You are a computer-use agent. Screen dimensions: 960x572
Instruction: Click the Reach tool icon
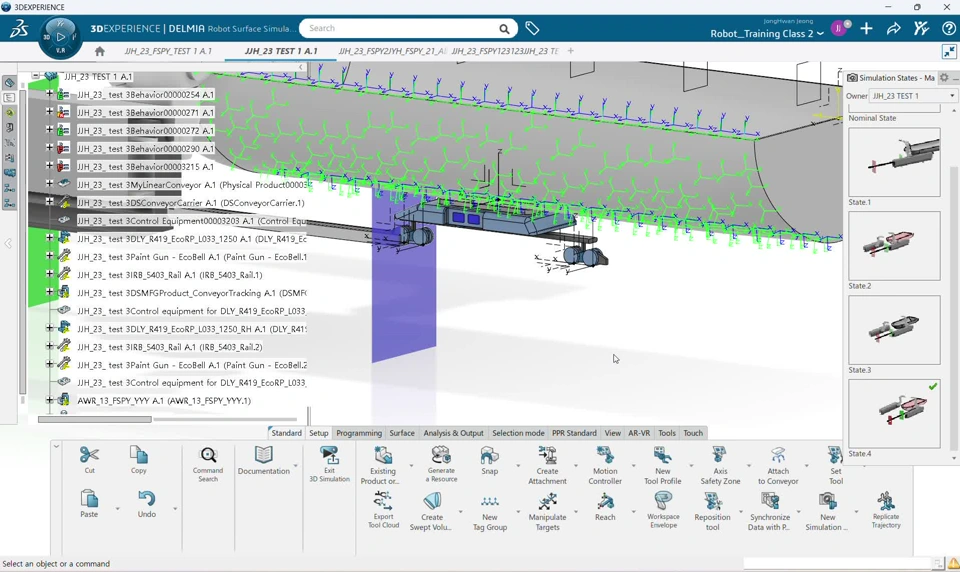(605, 501)
